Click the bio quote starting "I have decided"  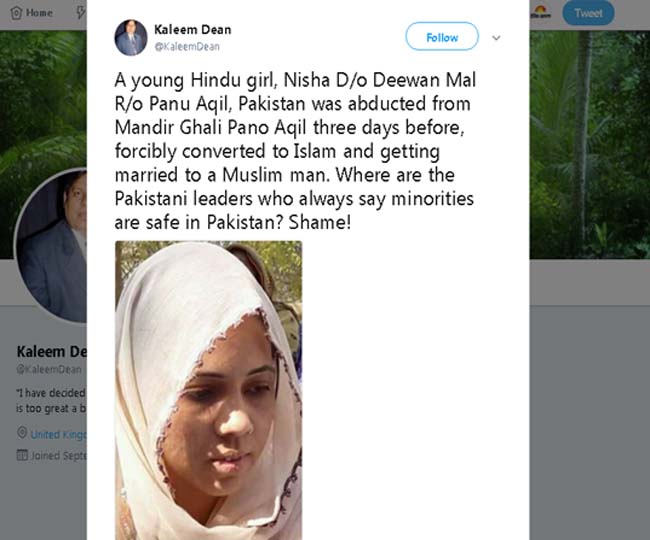[52, 393]
